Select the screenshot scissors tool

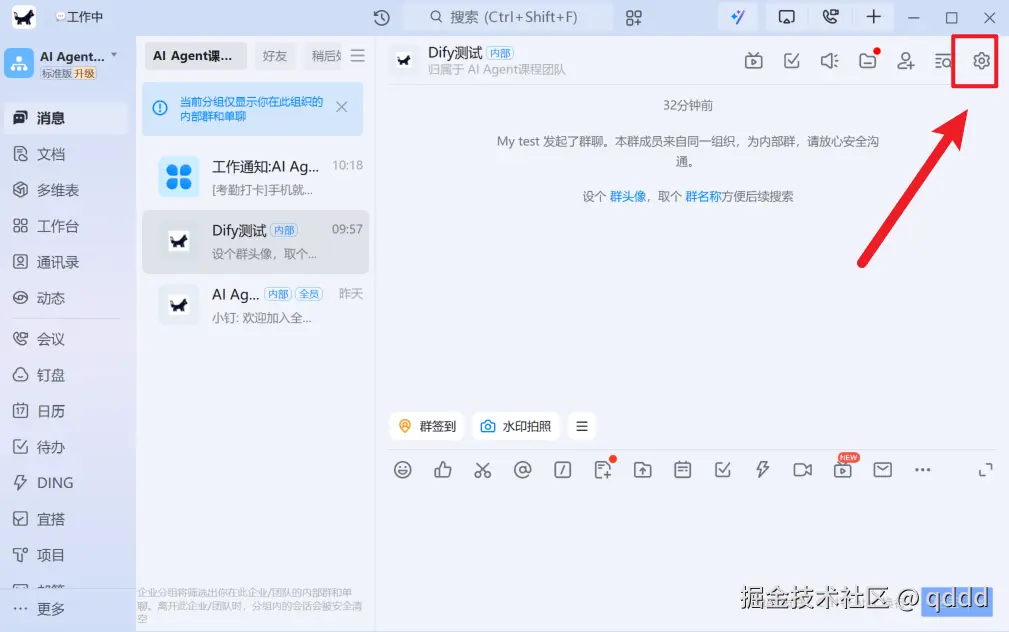coord(483,470)
